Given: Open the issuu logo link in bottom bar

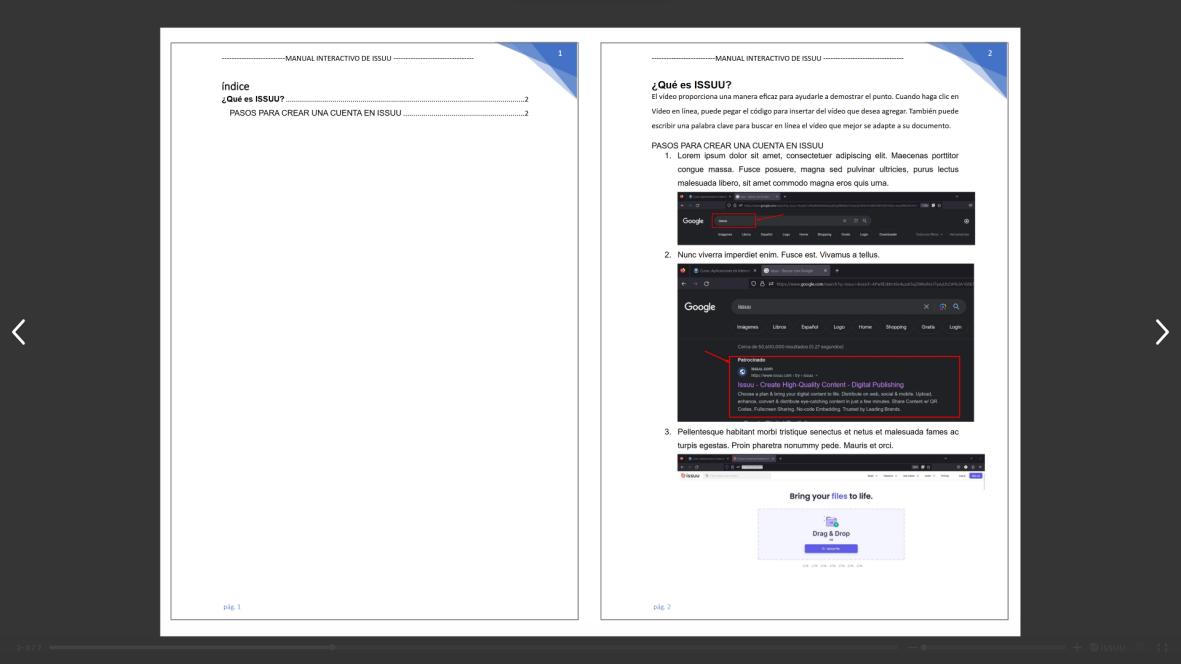Looking at the screenshot, I should (x=1108, y=647).
